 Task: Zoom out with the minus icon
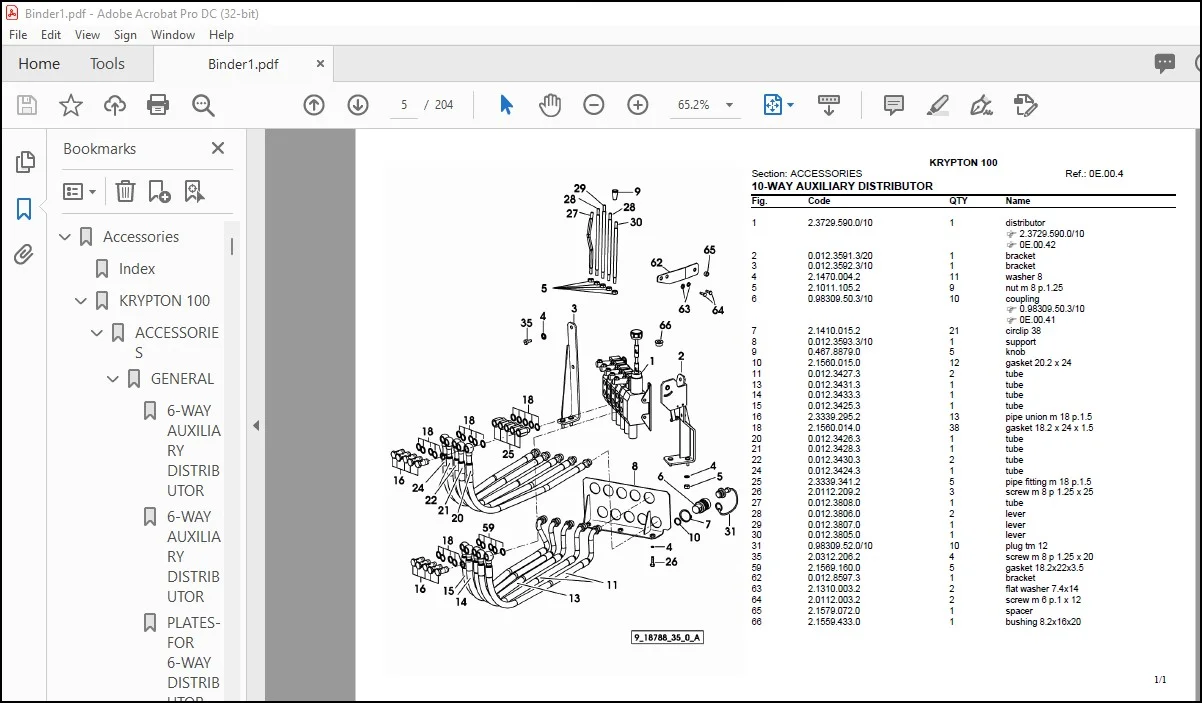click(x=594, y=105)
